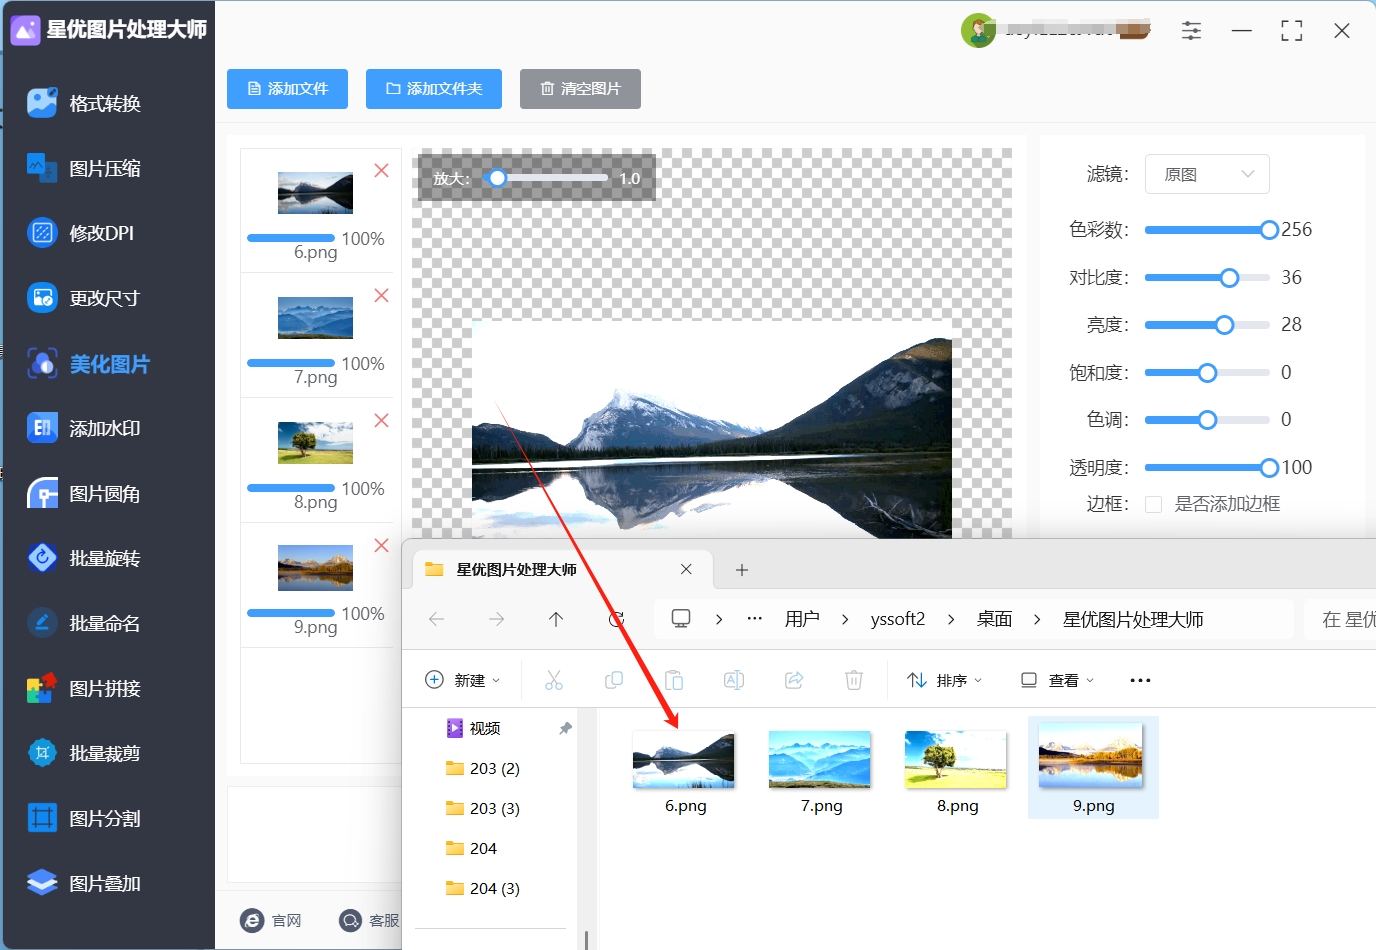Open the 客服 customer service link
This screenshot has width=1376, height=950.
369,920
